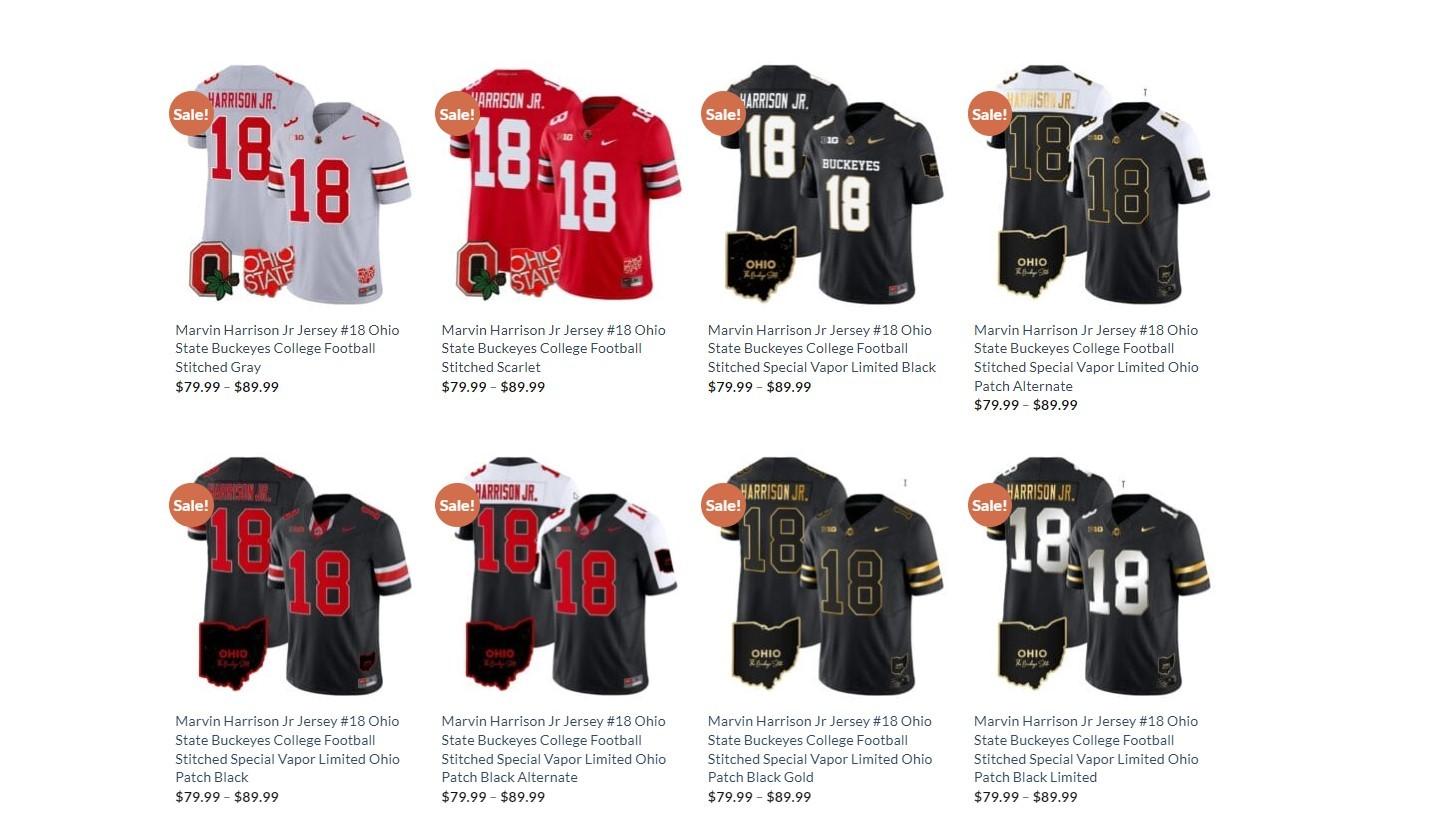
Task: Open the 'Stitched Gray' jersey title link
Action: click(x=287, y=348)
